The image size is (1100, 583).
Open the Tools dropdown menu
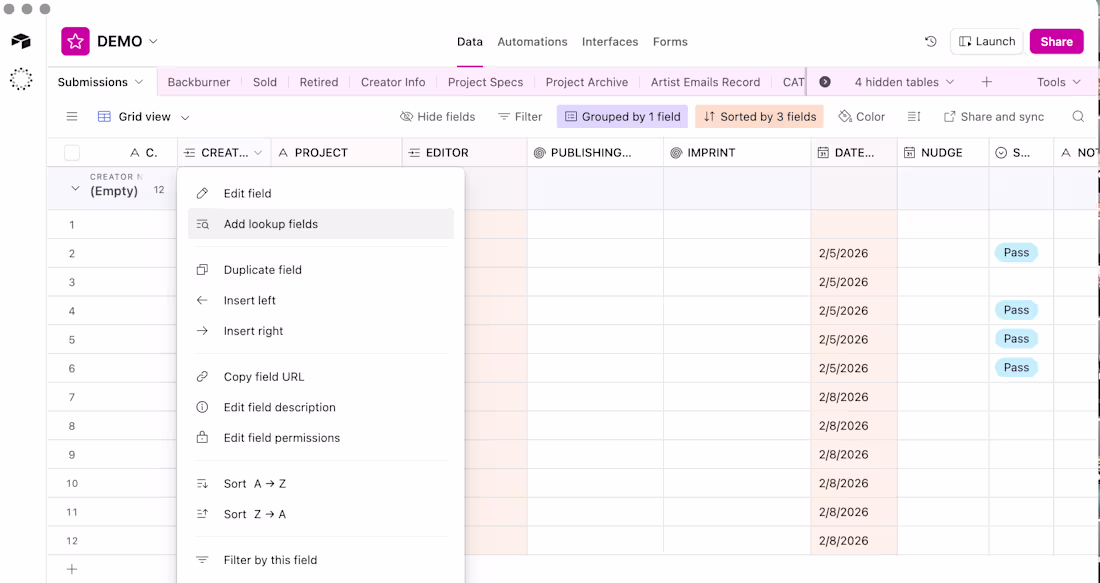(1058, 82)
